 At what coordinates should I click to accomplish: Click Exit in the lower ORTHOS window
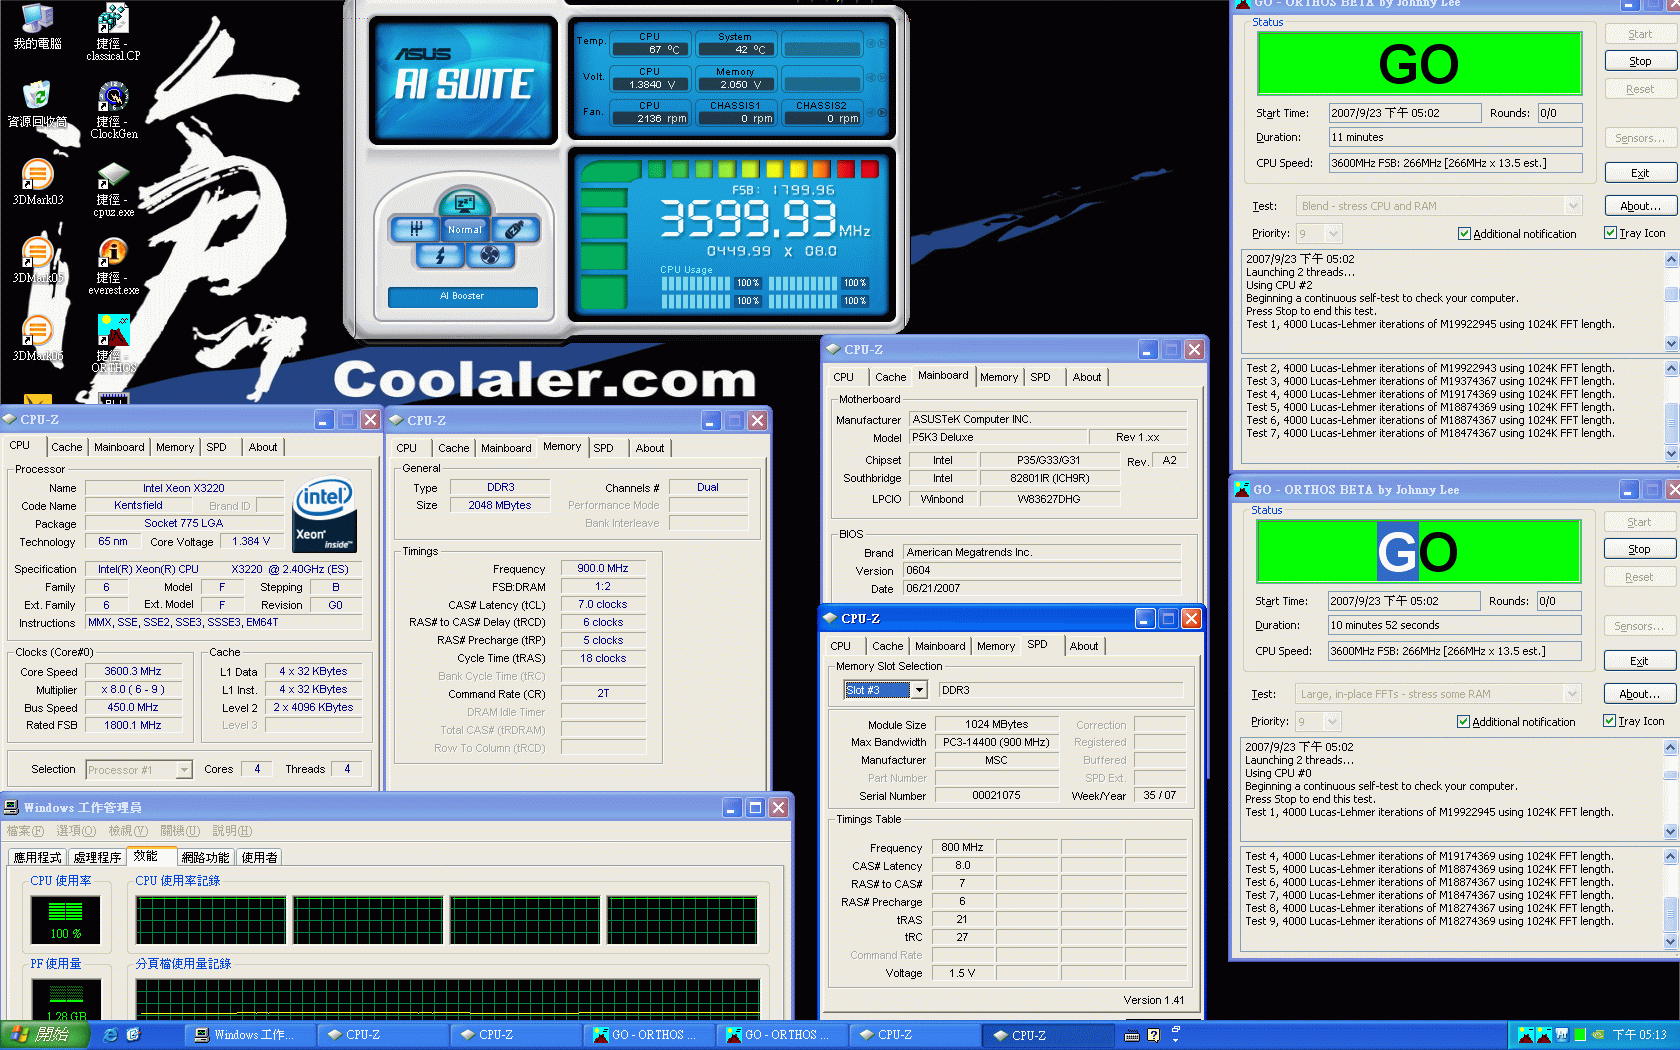(1639, 661)
